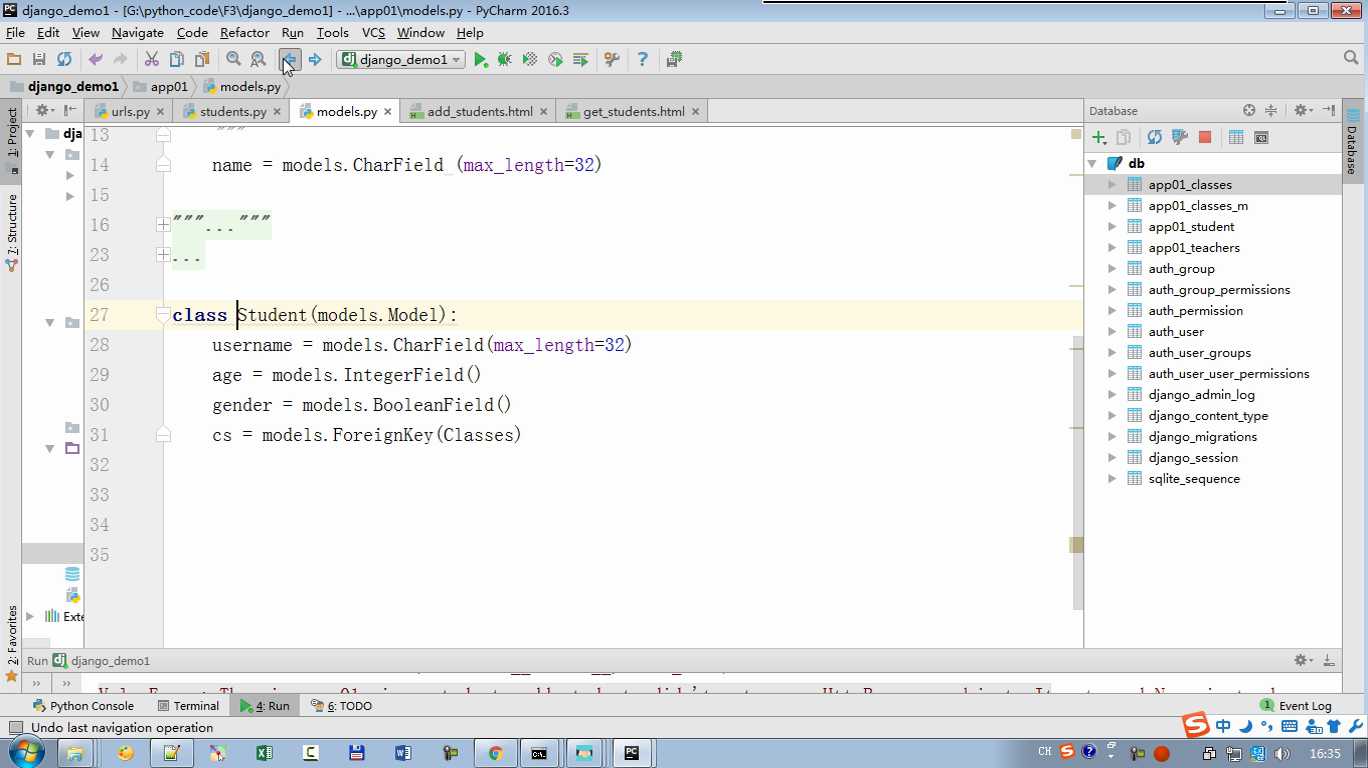Viewport: 1368px width, 768px height.
Task: Open Project panel gear settings dropdown
Action: 44,110
